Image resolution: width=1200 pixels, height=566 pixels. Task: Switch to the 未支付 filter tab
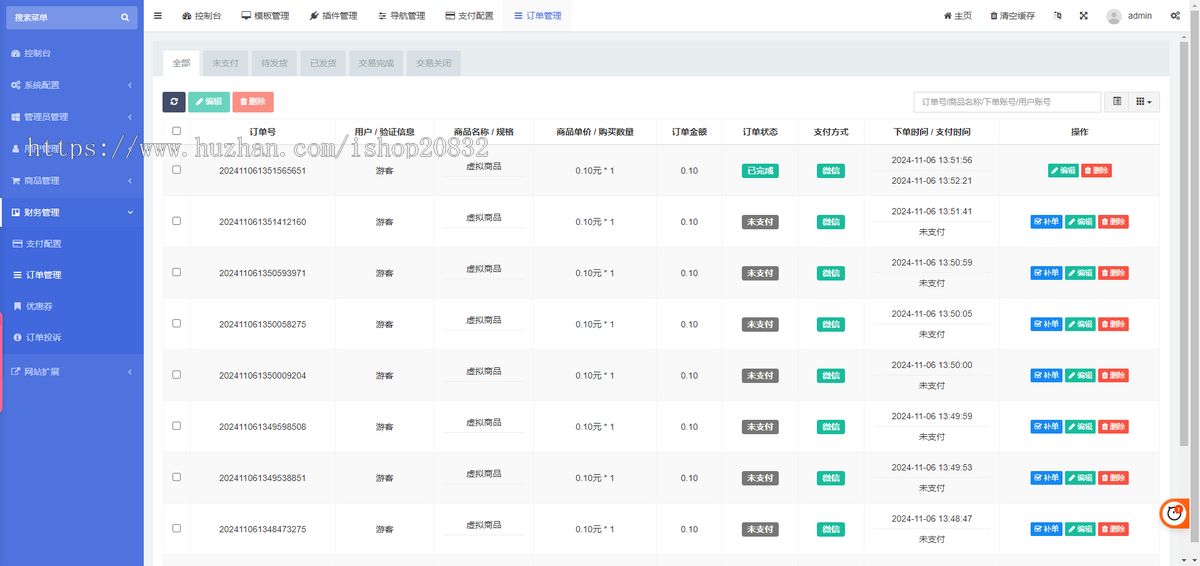coord(225,63)
